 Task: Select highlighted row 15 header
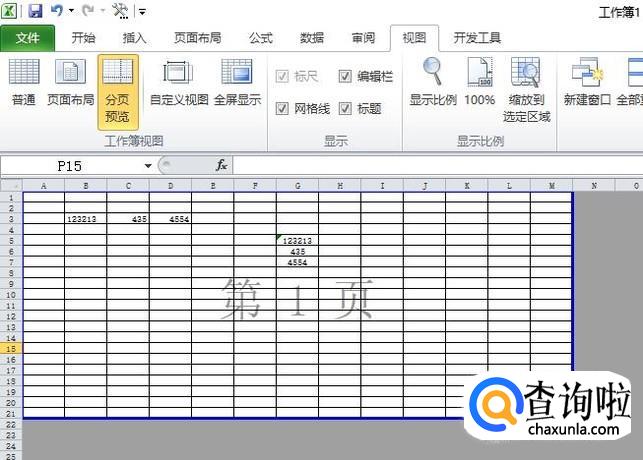(x=11, y=349)
